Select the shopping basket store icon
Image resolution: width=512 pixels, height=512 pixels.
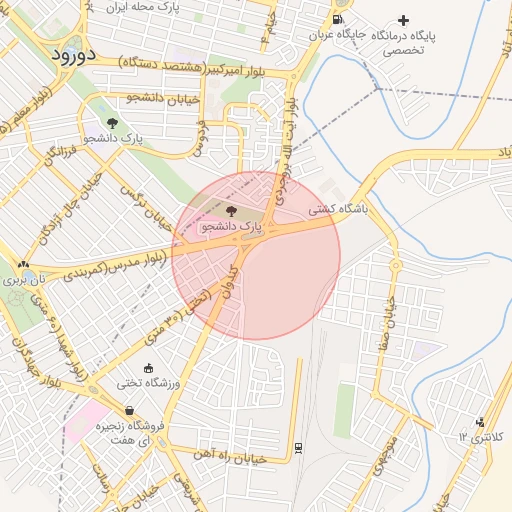coord(130,411)
